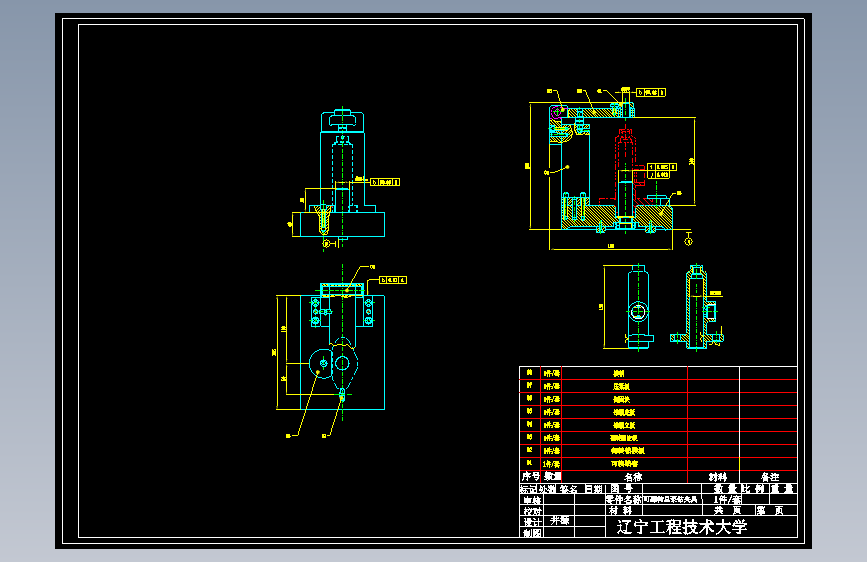
Task: Click the 制图 cell in title block
Action: tap(532, 533)
